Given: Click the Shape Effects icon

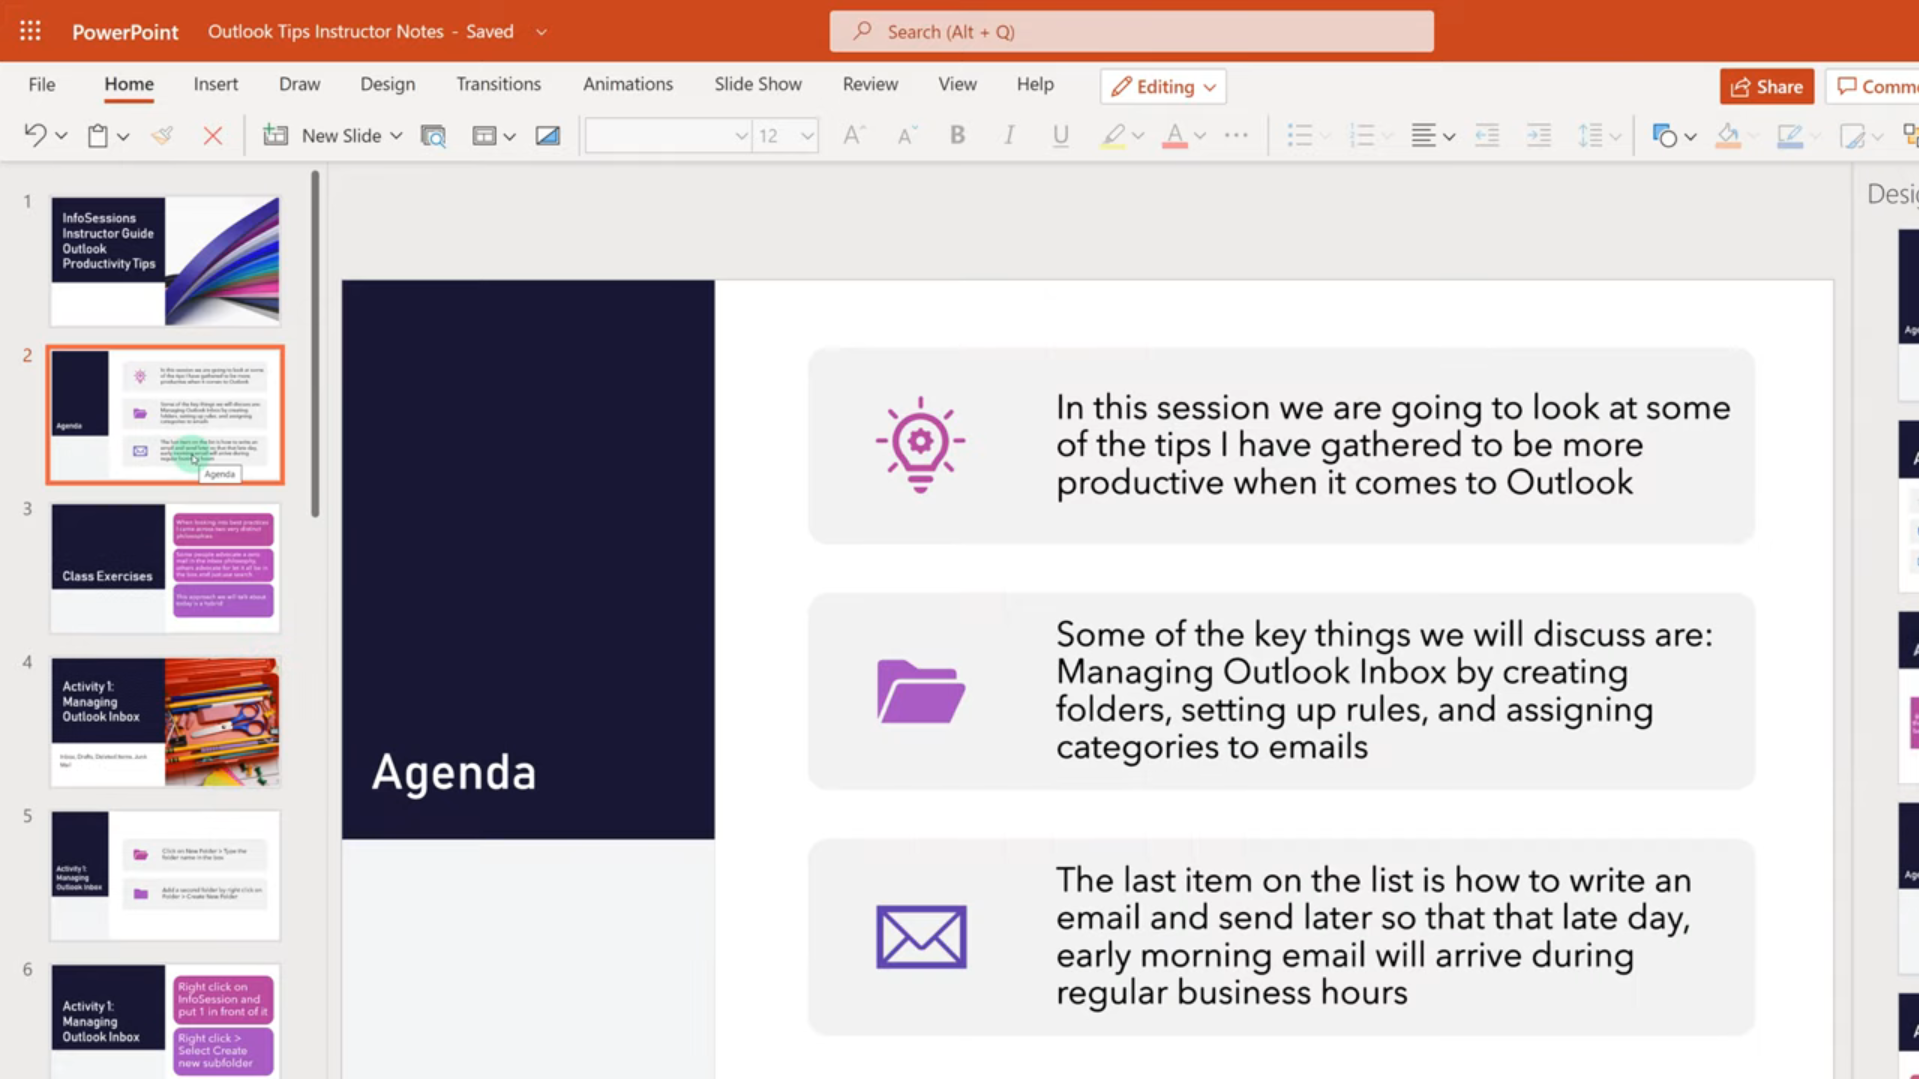Looking at the screenshot, I should 1853,135.
